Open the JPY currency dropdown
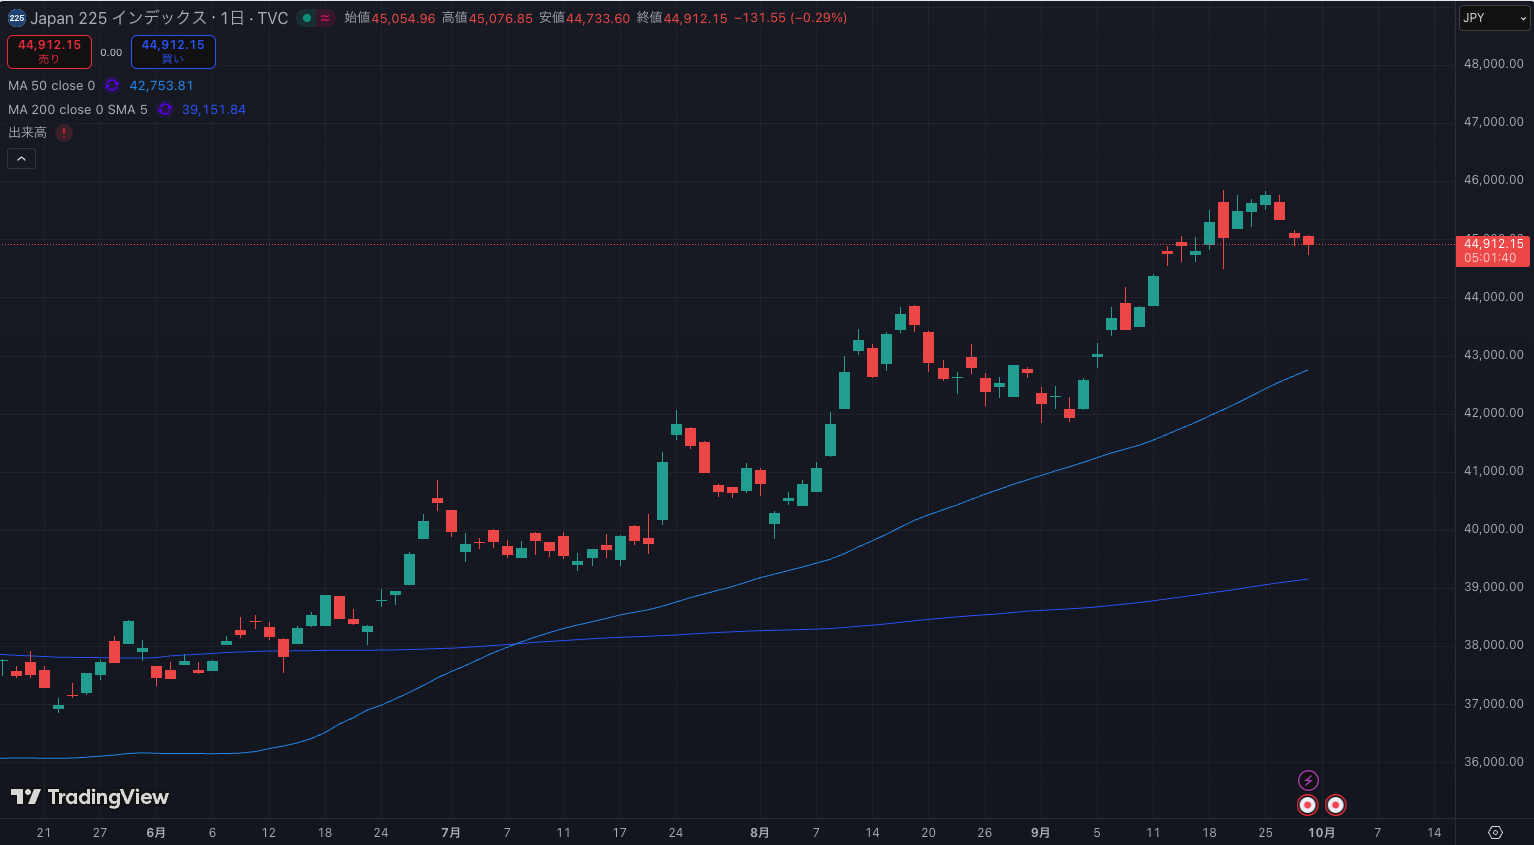 coord(1494,18)
